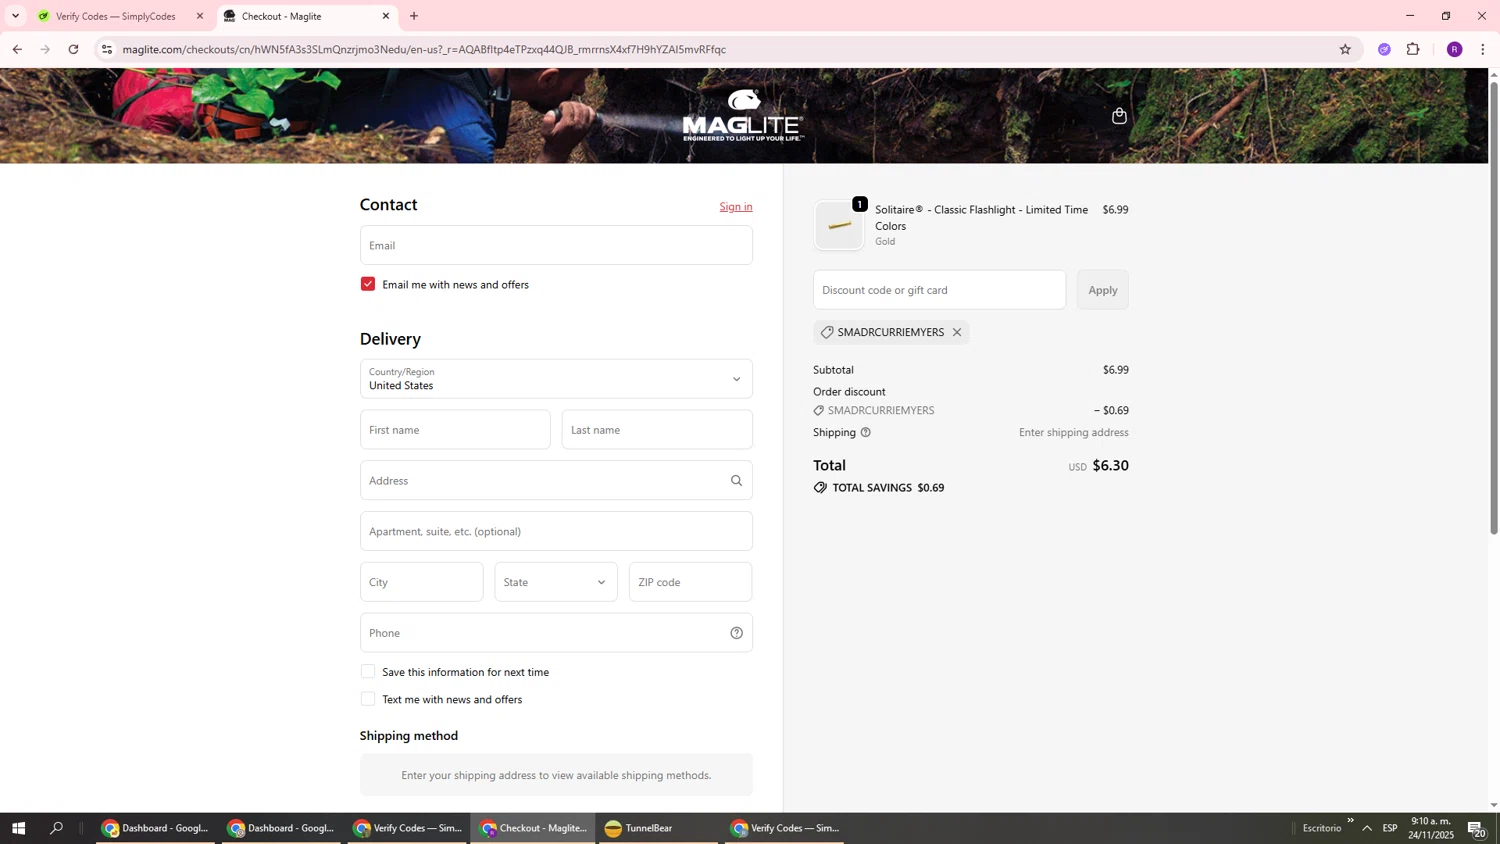Screen dimensions: 1500x844
Task: Open the tab search dropdown arrow
Action: (x=15, y=16)
